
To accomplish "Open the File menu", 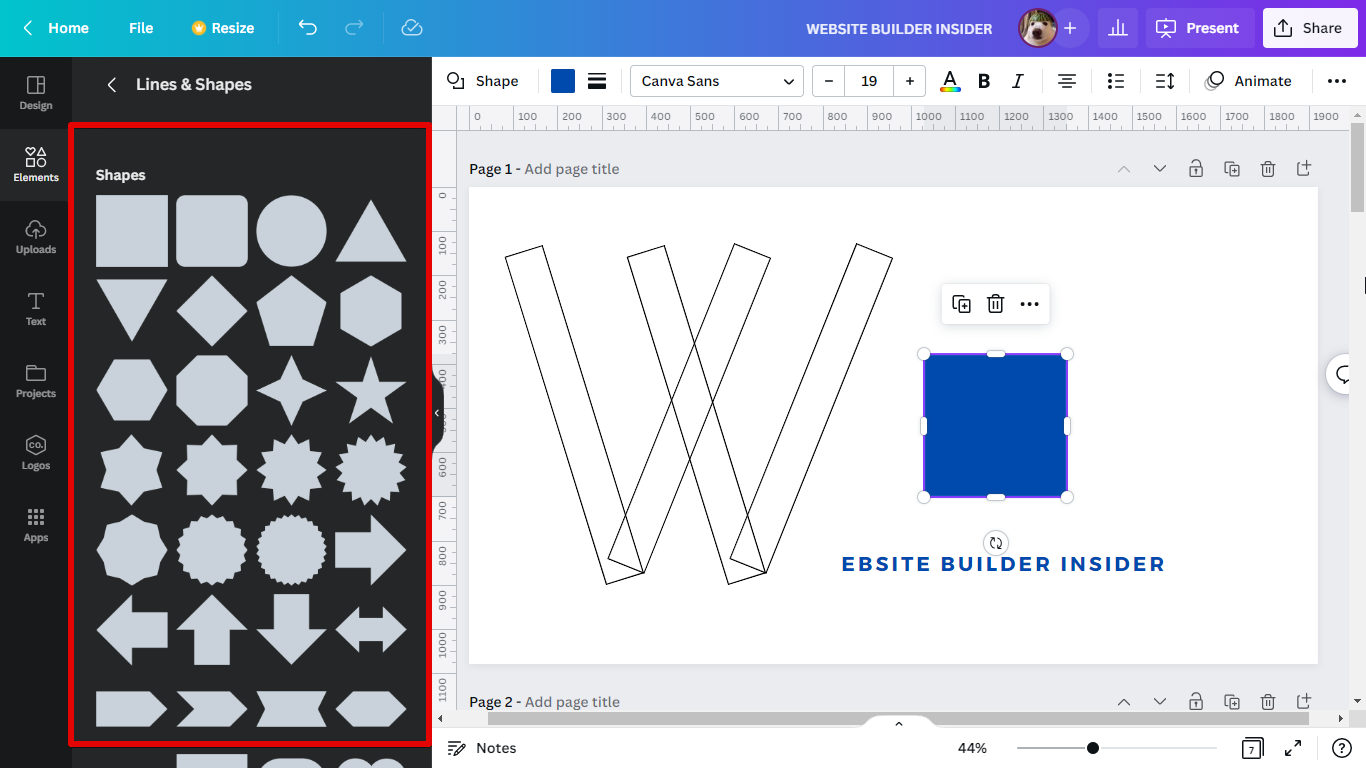I will coord(141,28).
